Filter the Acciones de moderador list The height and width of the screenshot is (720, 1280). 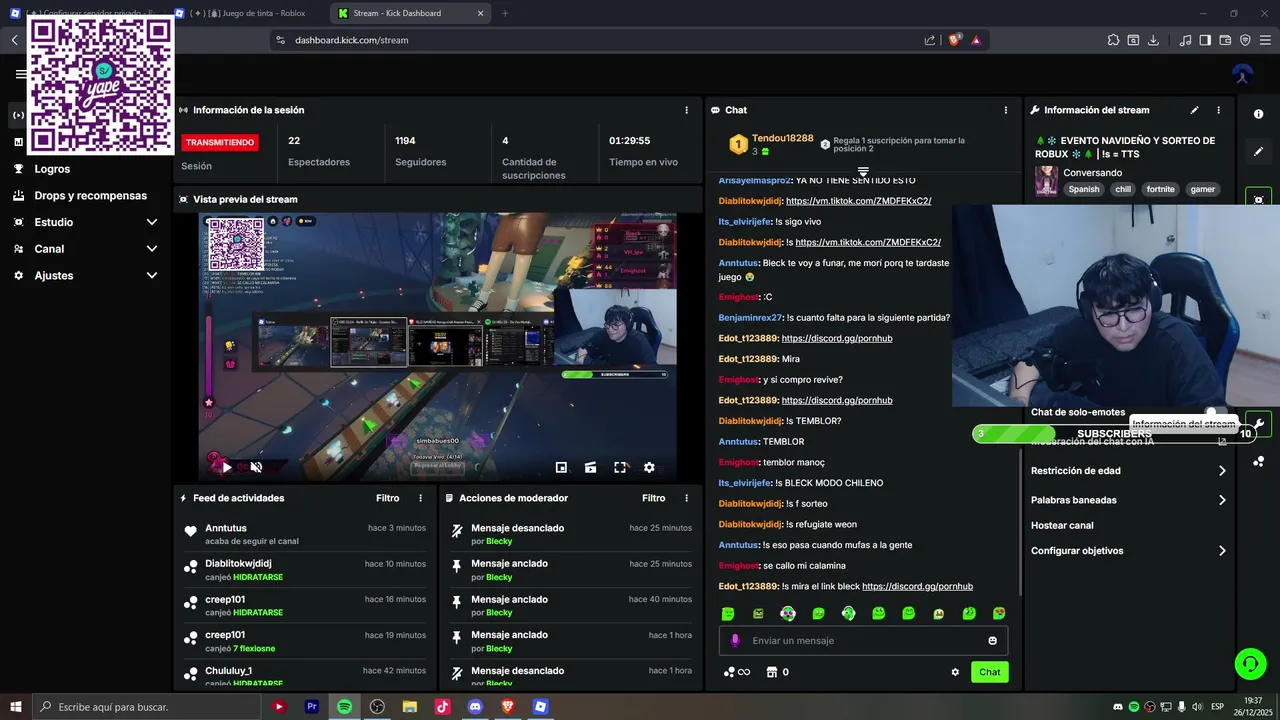(x=653, y=498)
